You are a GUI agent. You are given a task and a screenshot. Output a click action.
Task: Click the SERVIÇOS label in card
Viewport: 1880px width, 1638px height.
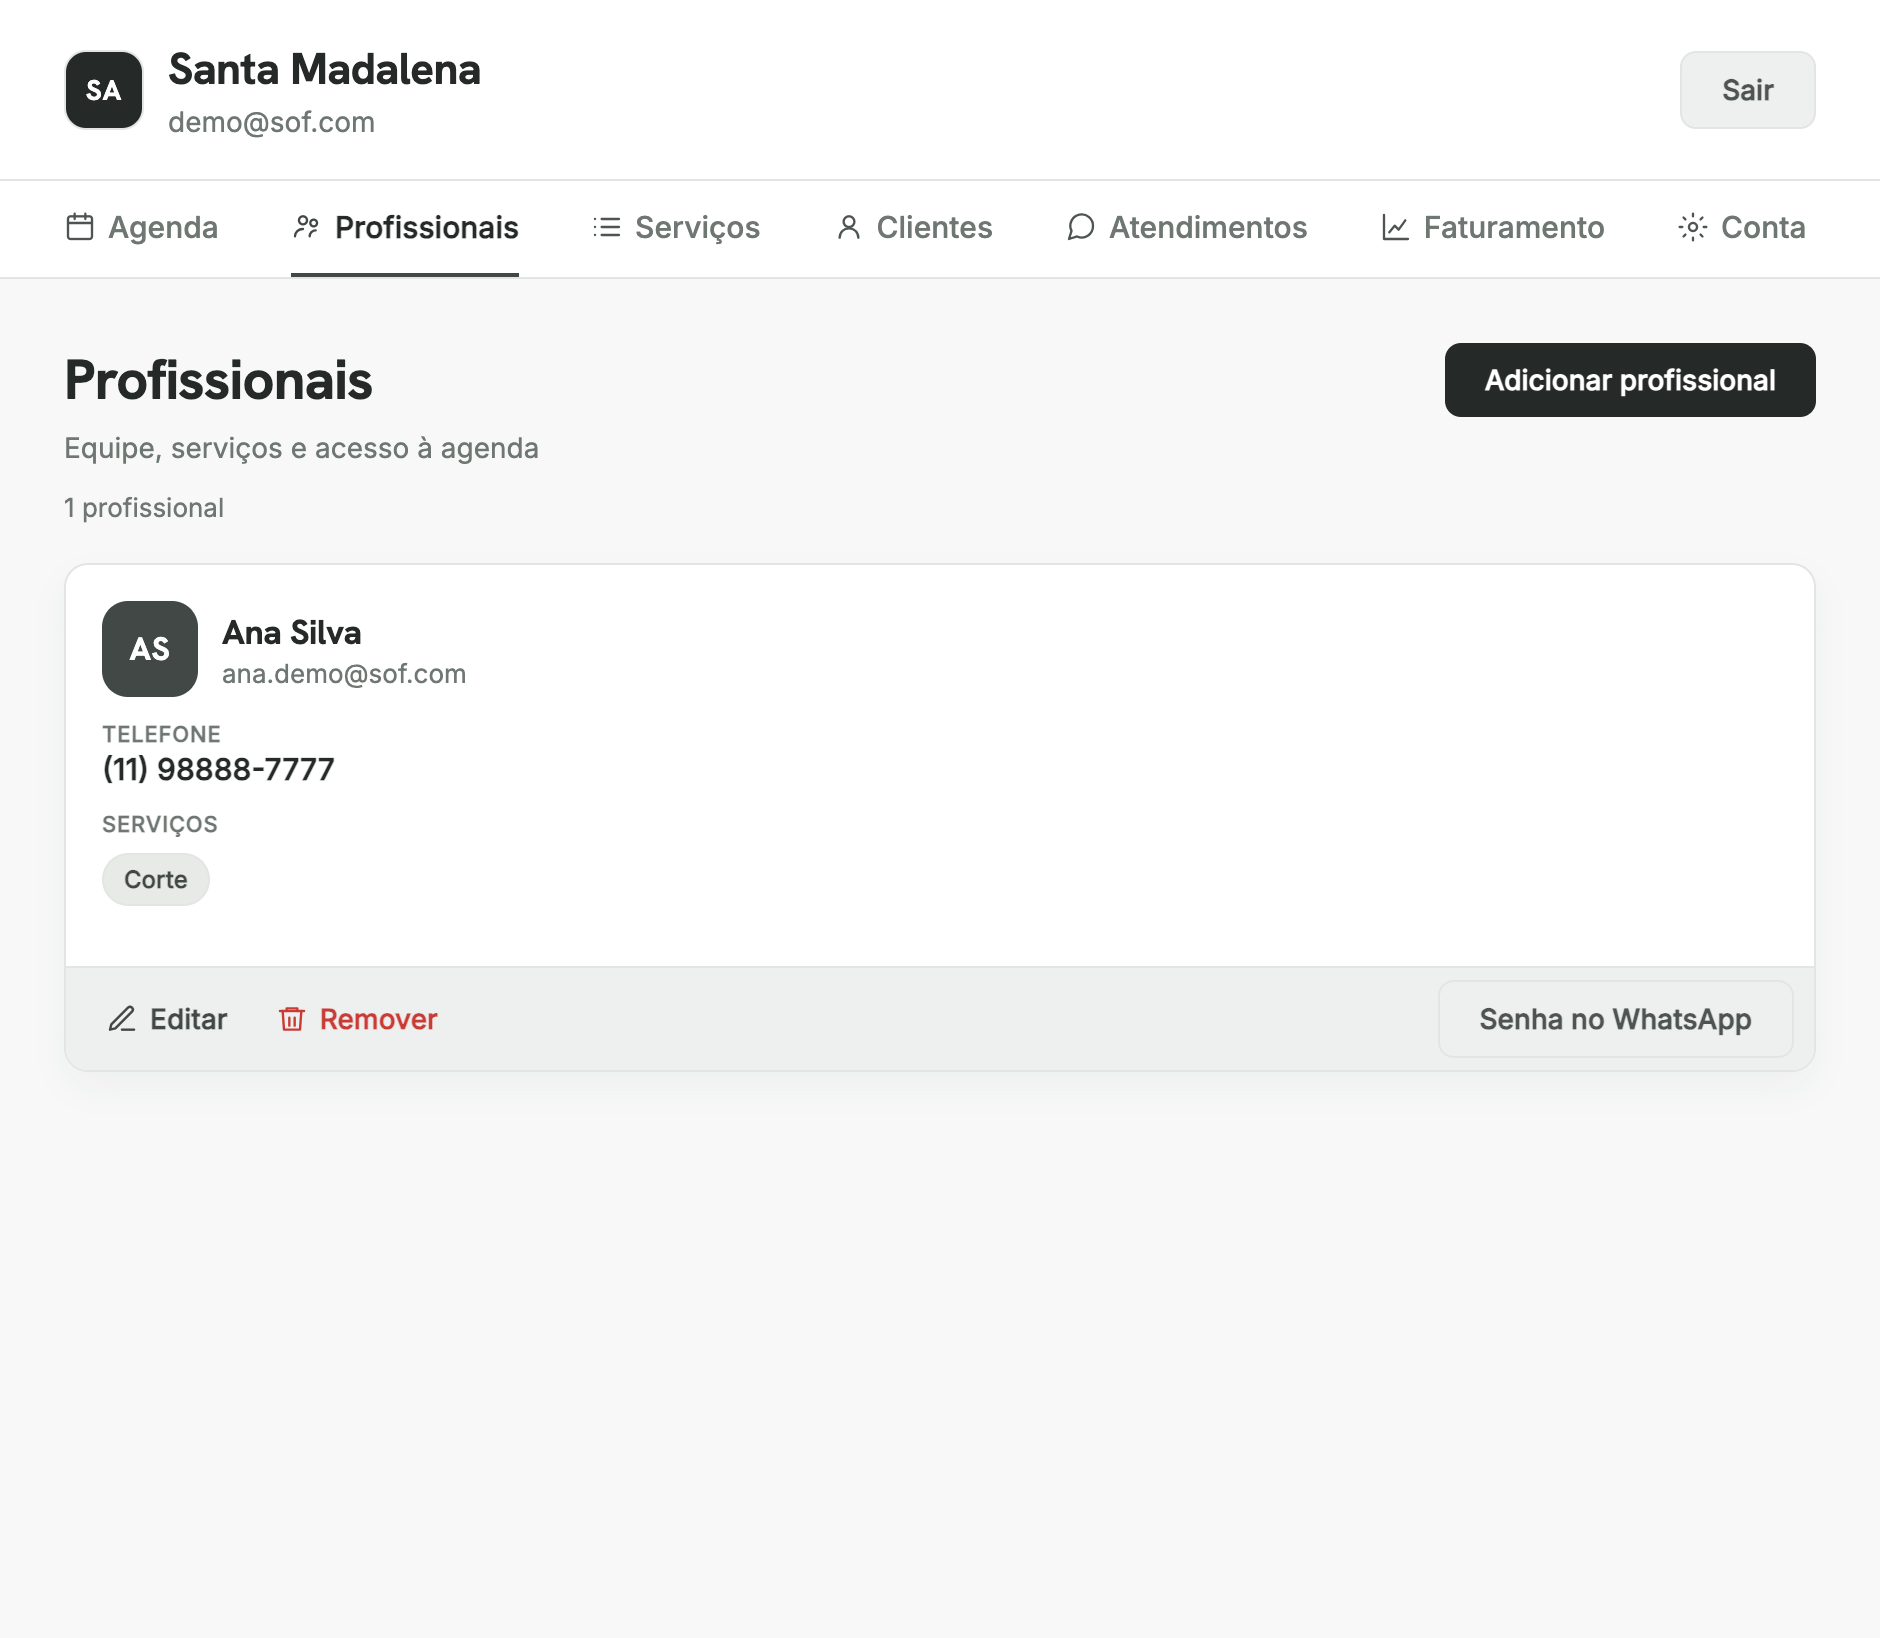(x=160, y=824)
